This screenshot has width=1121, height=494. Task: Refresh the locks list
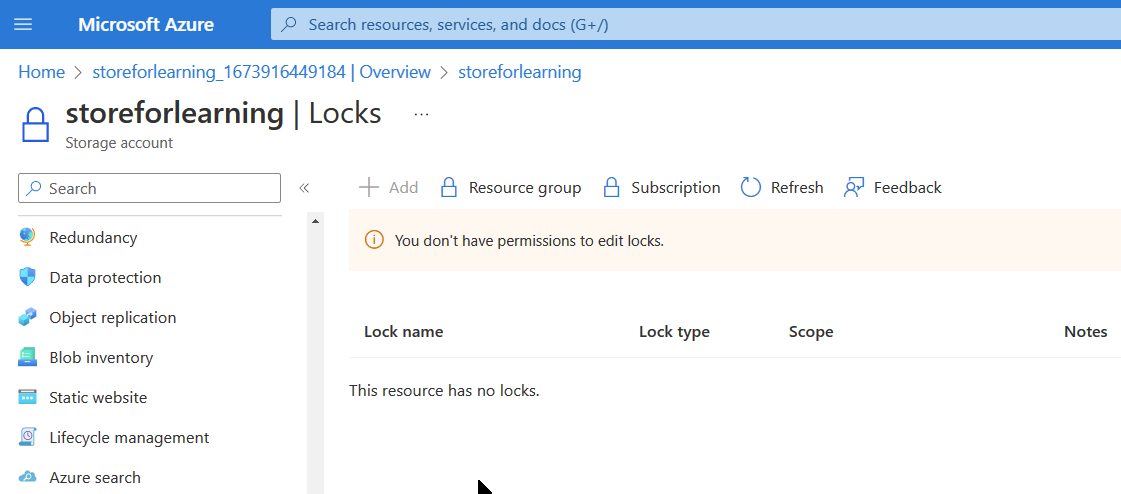coord(781,187)
